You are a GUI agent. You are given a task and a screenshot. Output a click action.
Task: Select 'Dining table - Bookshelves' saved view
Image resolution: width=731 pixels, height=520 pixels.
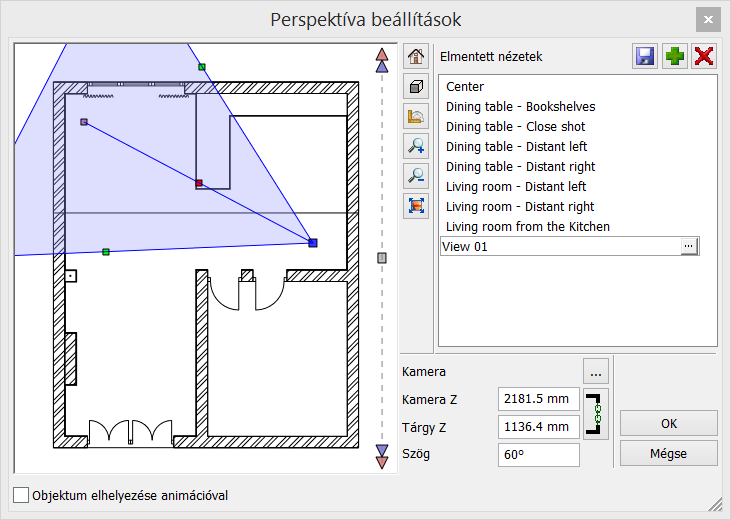520,107
